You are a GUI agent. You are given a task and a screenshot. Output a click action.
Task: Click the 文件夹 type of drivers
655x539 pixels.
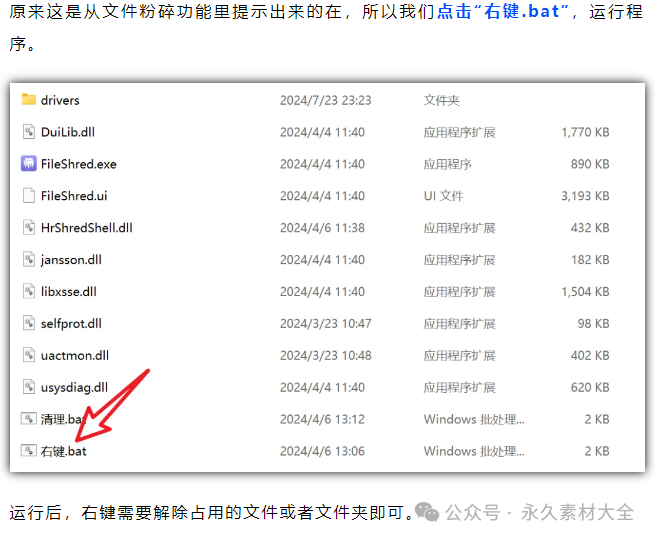[x=442, y=100]
